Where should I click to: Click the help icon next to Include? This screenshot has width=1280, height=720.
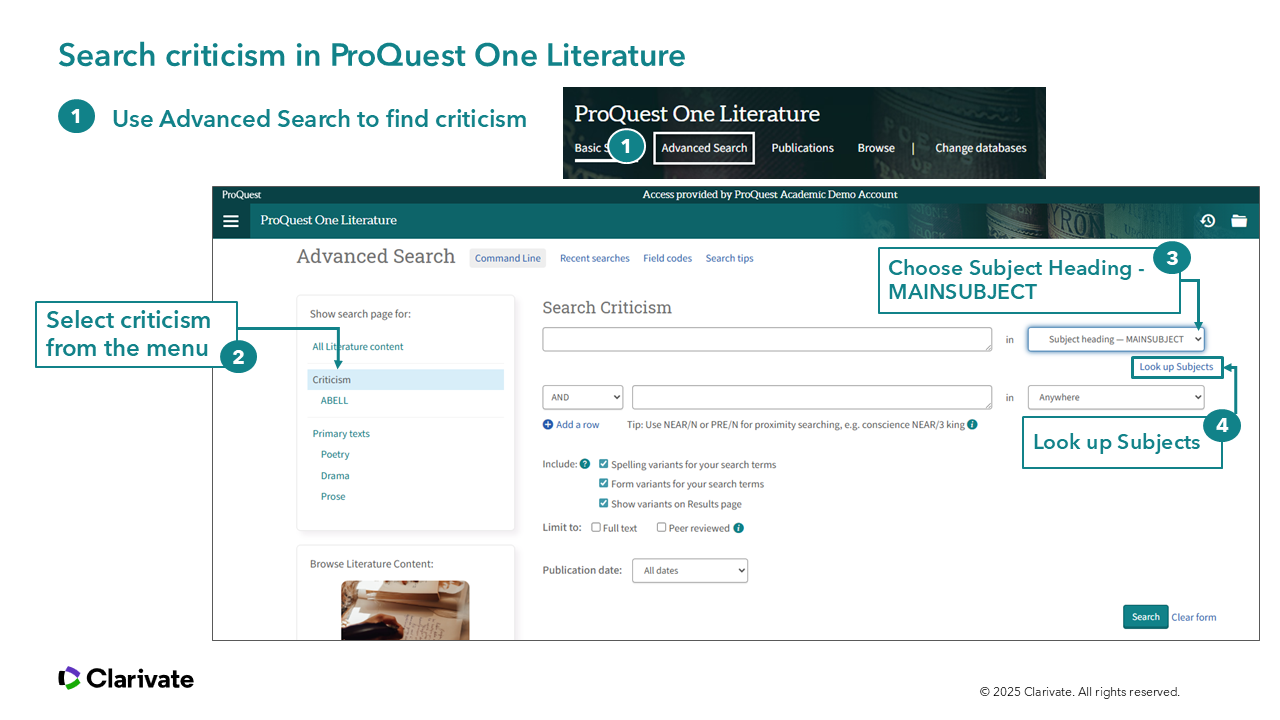[585, 464]
